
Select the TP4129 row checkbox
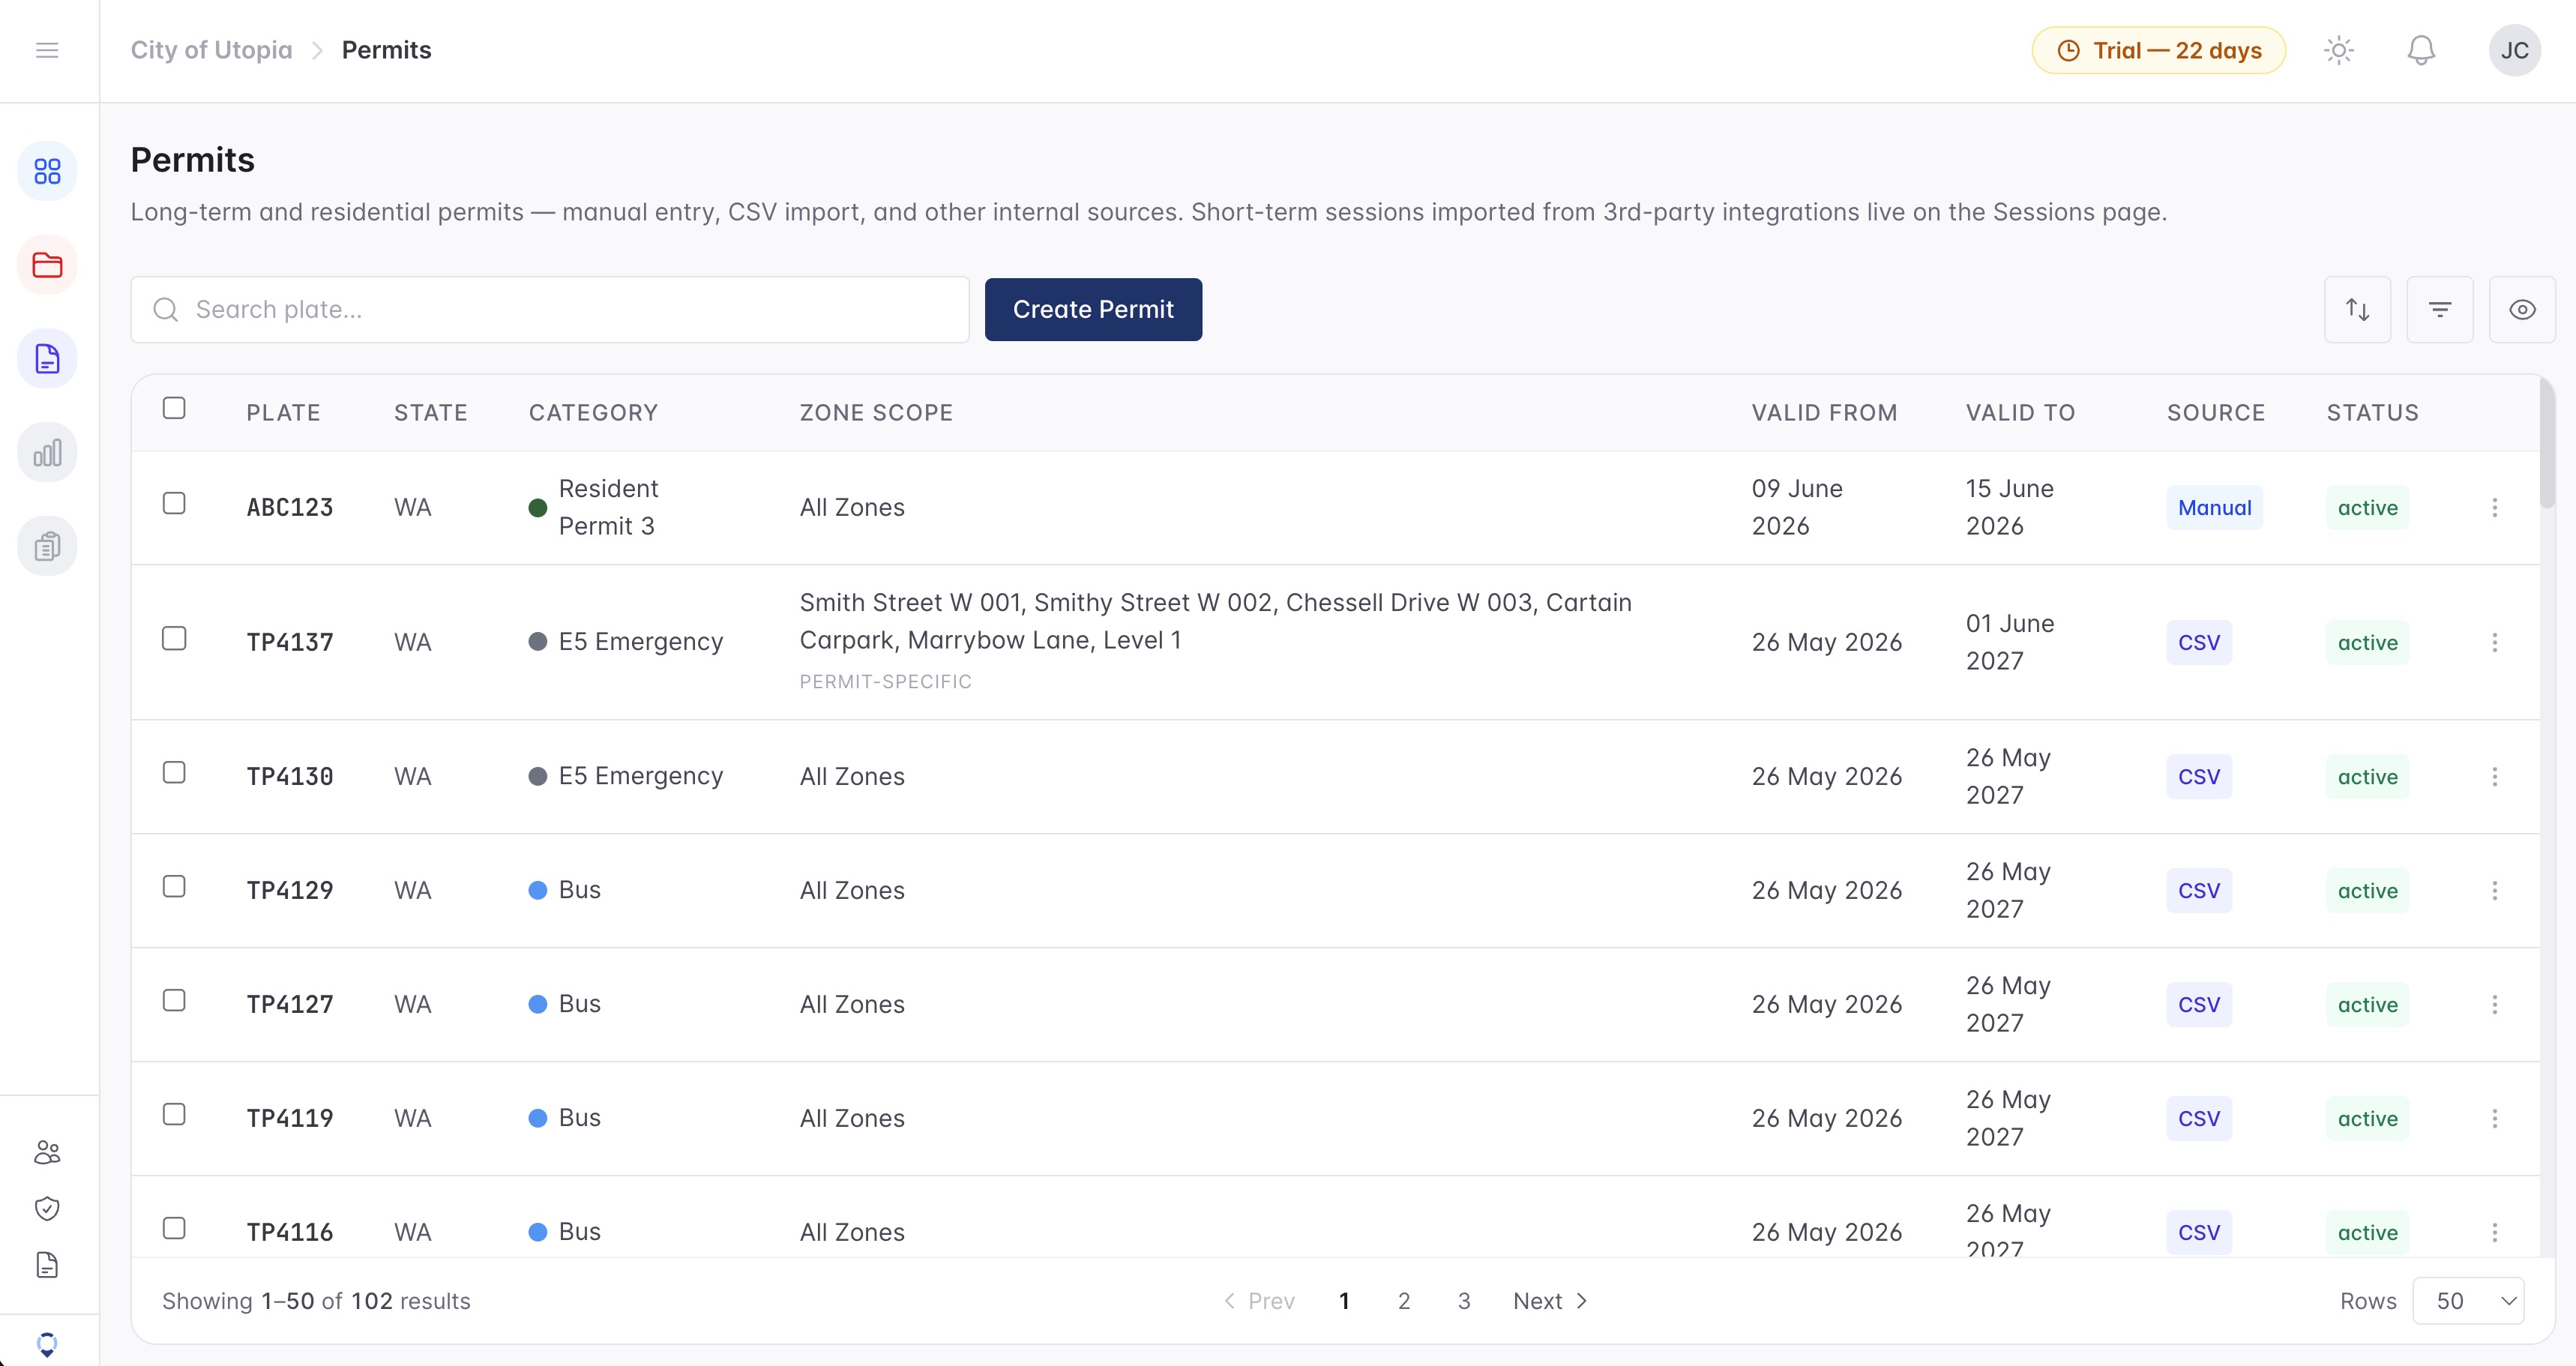click(174, 886)
